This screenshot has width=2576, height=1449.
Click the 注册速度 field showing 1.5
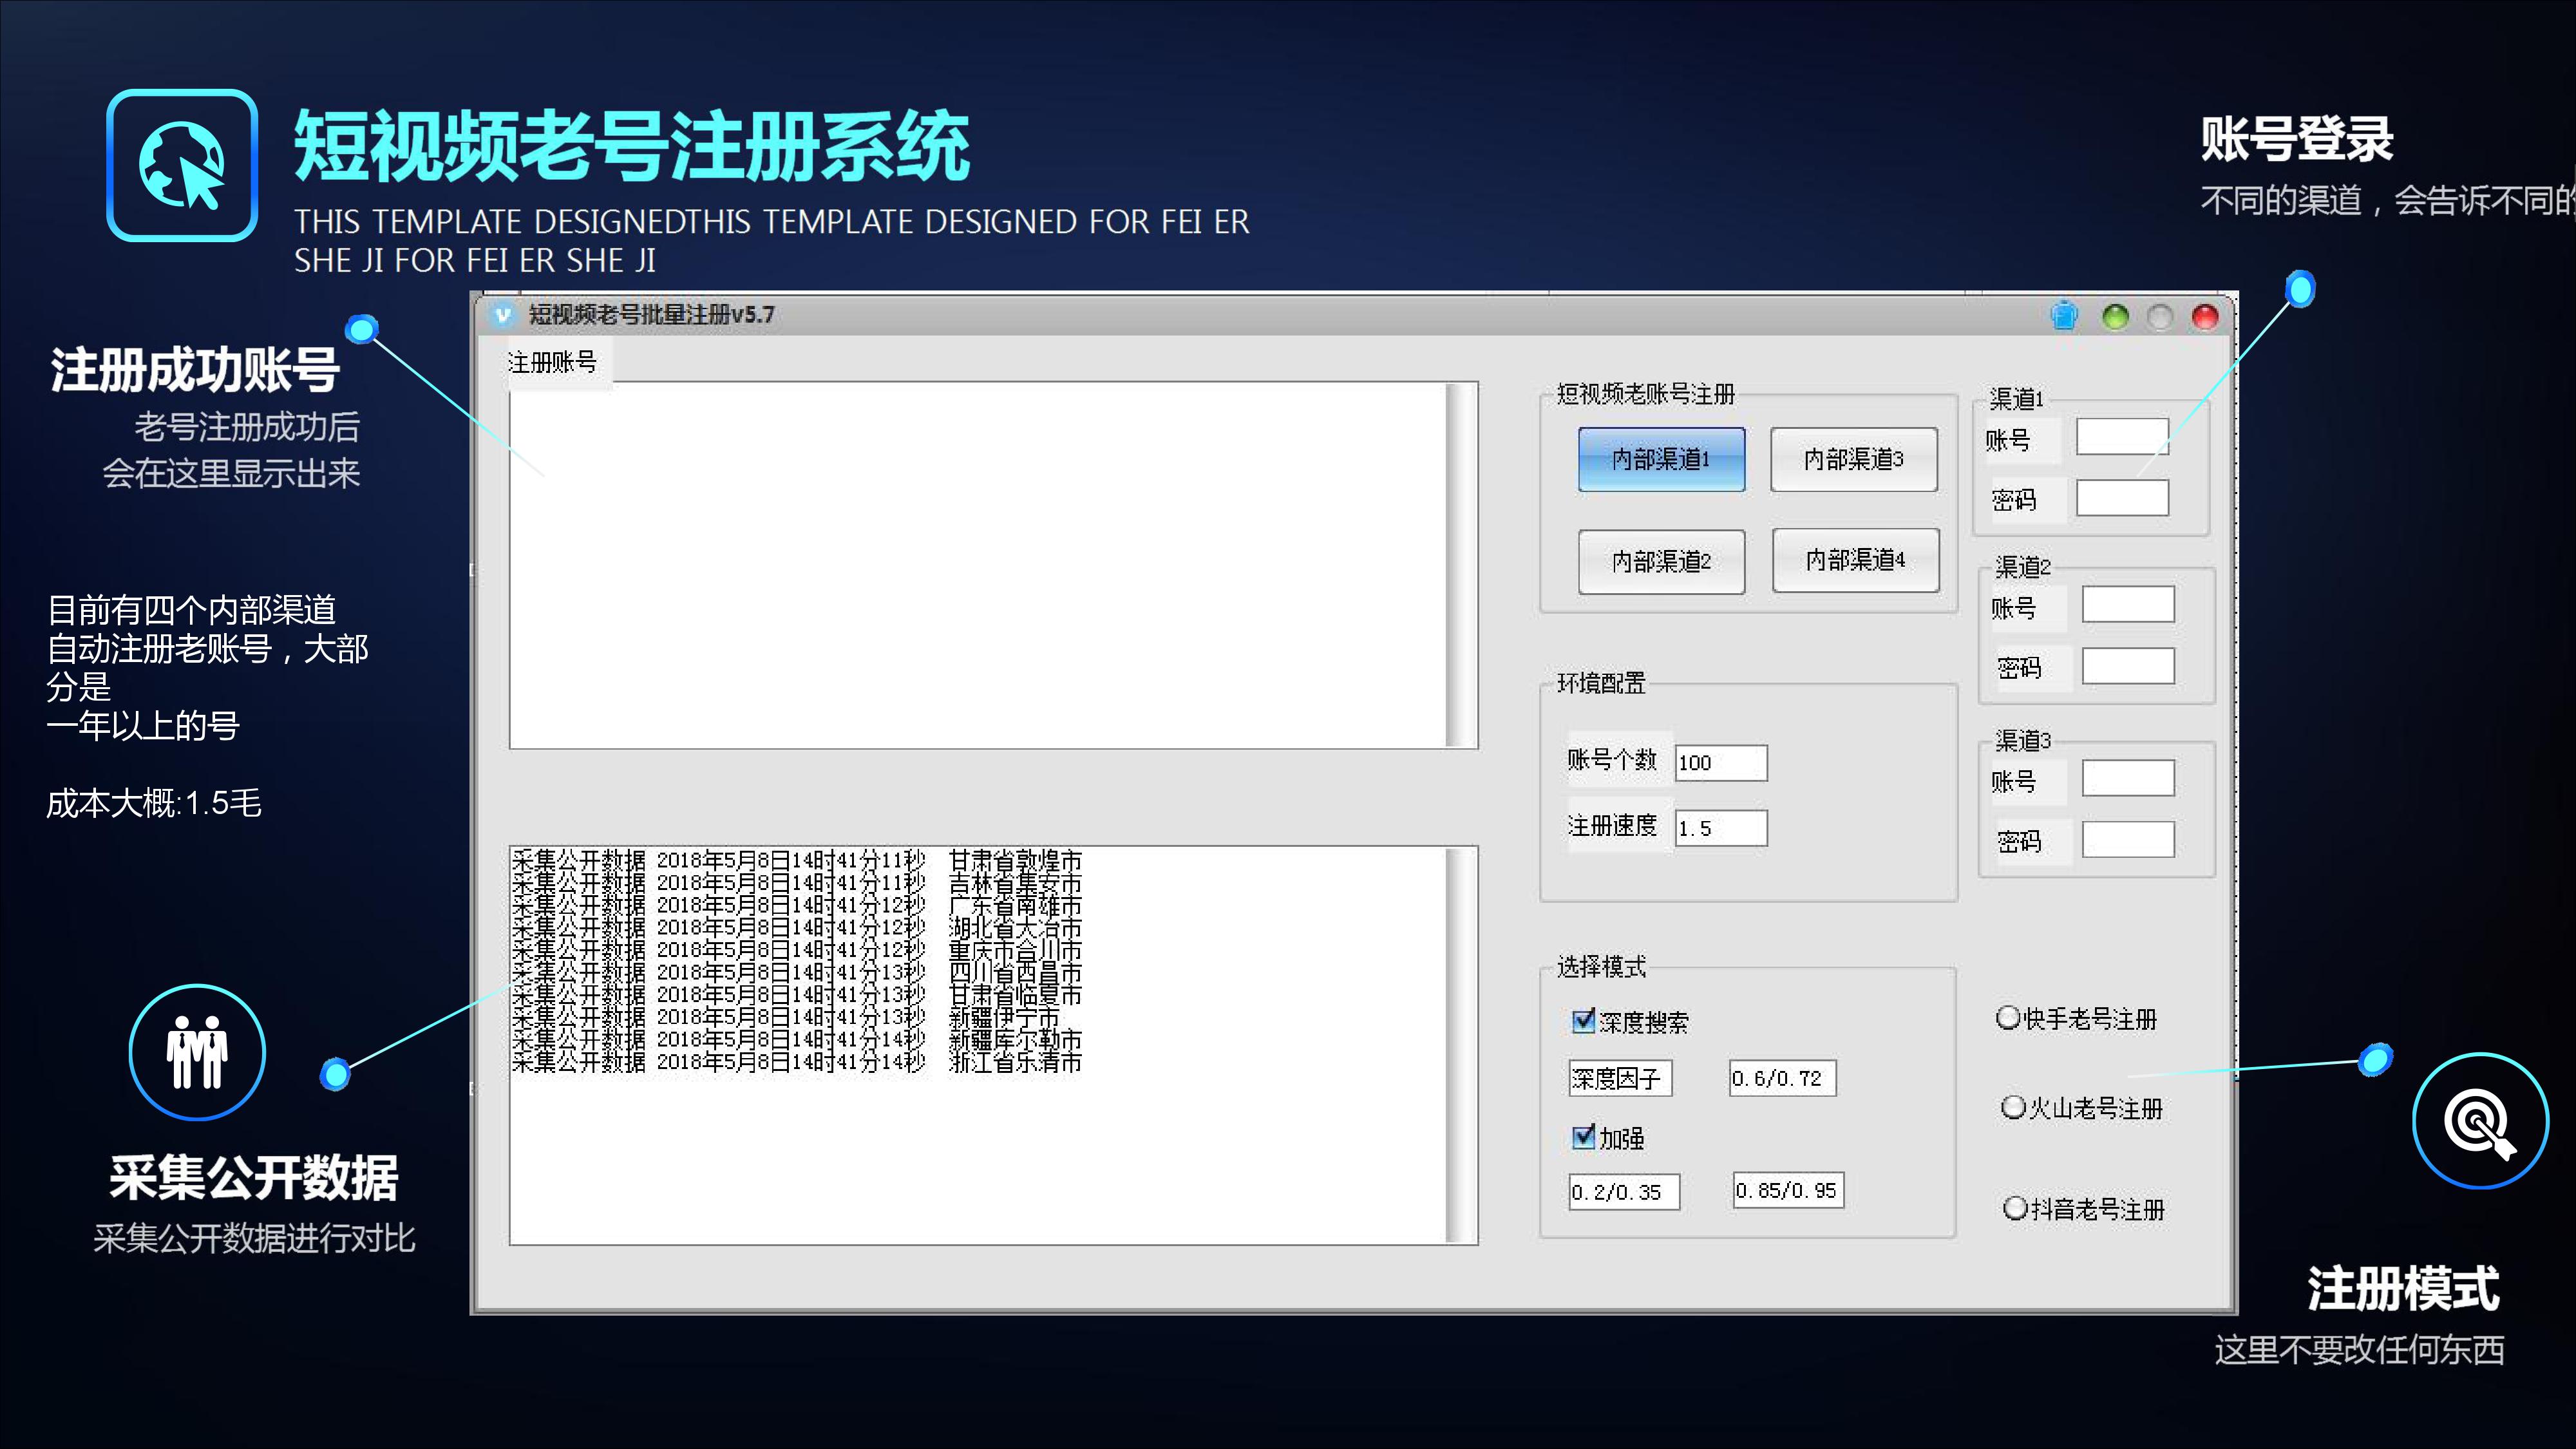click(x=1721, y=828)
